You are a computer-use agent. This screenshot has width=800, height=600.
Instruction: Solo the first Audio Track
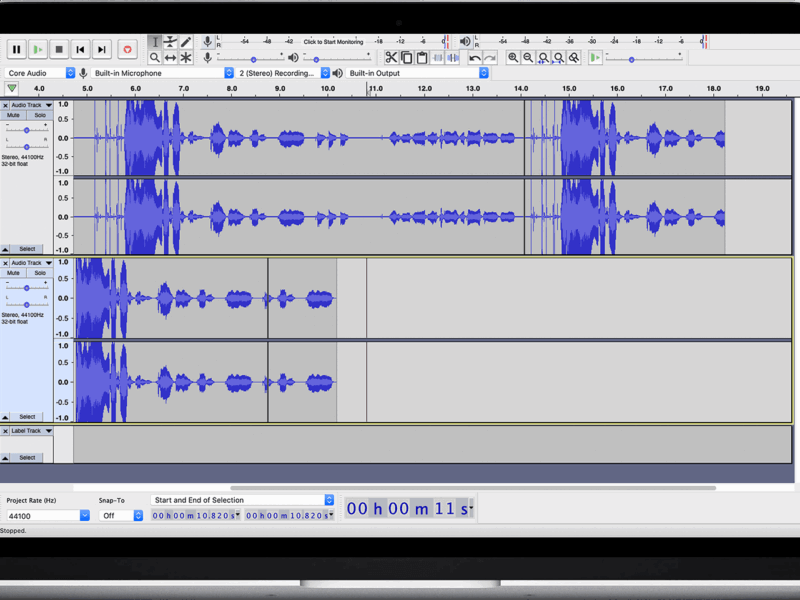40,115
